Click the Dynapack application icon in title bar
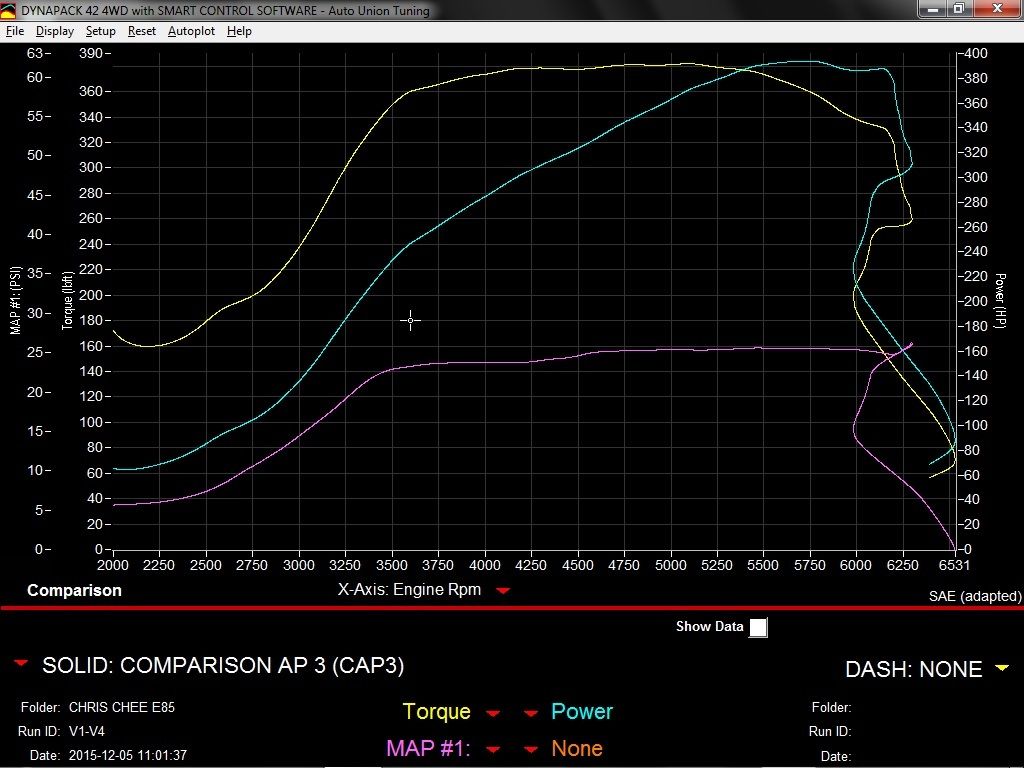This screenshot has height=768, width=1024. point(8,10)
